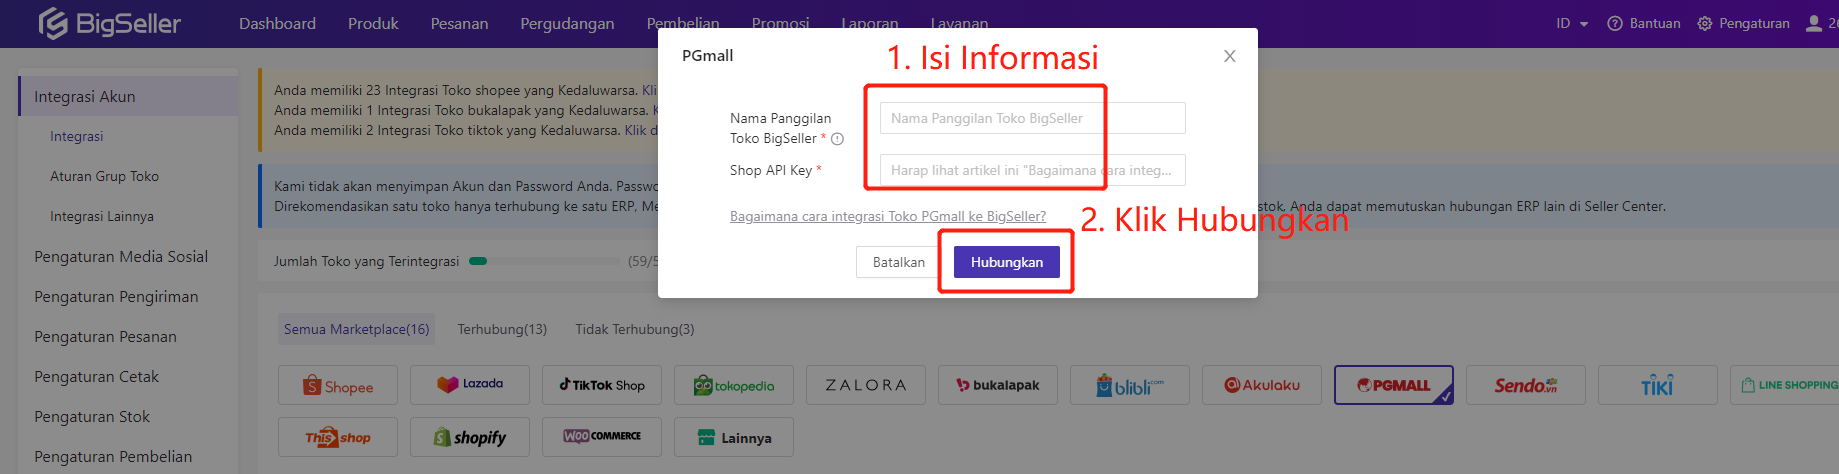Click info icon next to Toko BigSeller
The height and width of the screenshot is (474, 1839).
pos(837,139)
